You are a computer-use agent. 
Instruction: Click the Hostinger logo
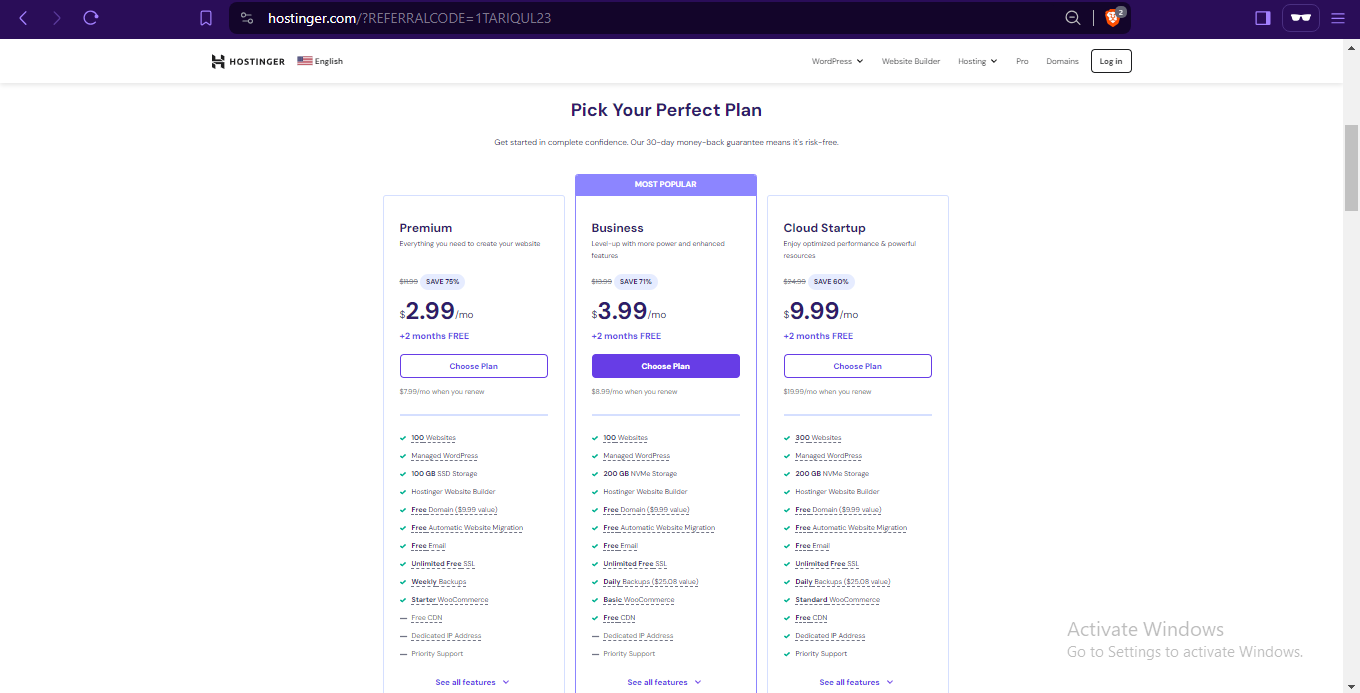click(x=248, y=61)
